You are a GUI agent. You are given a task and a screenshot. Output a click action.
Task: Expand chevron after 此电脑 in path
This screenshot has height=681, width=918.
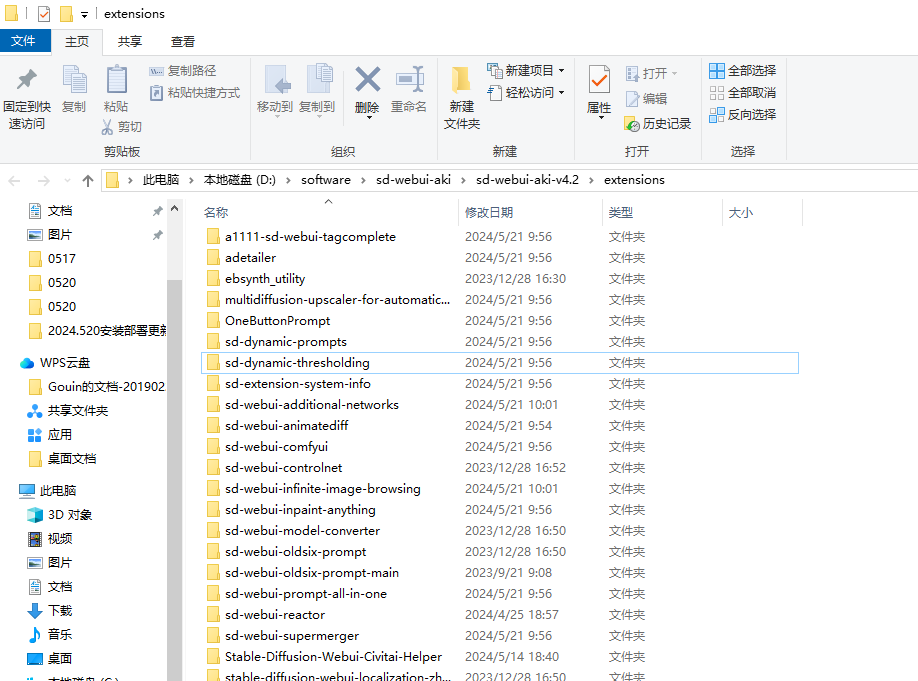(x=191, y=180)
